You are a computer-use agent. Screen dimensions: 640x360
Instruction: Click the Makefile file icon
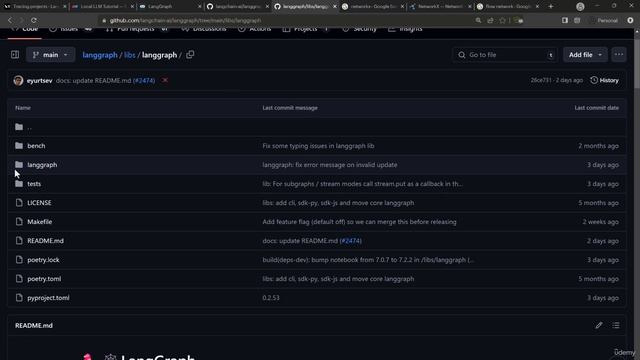pos(19,222)
